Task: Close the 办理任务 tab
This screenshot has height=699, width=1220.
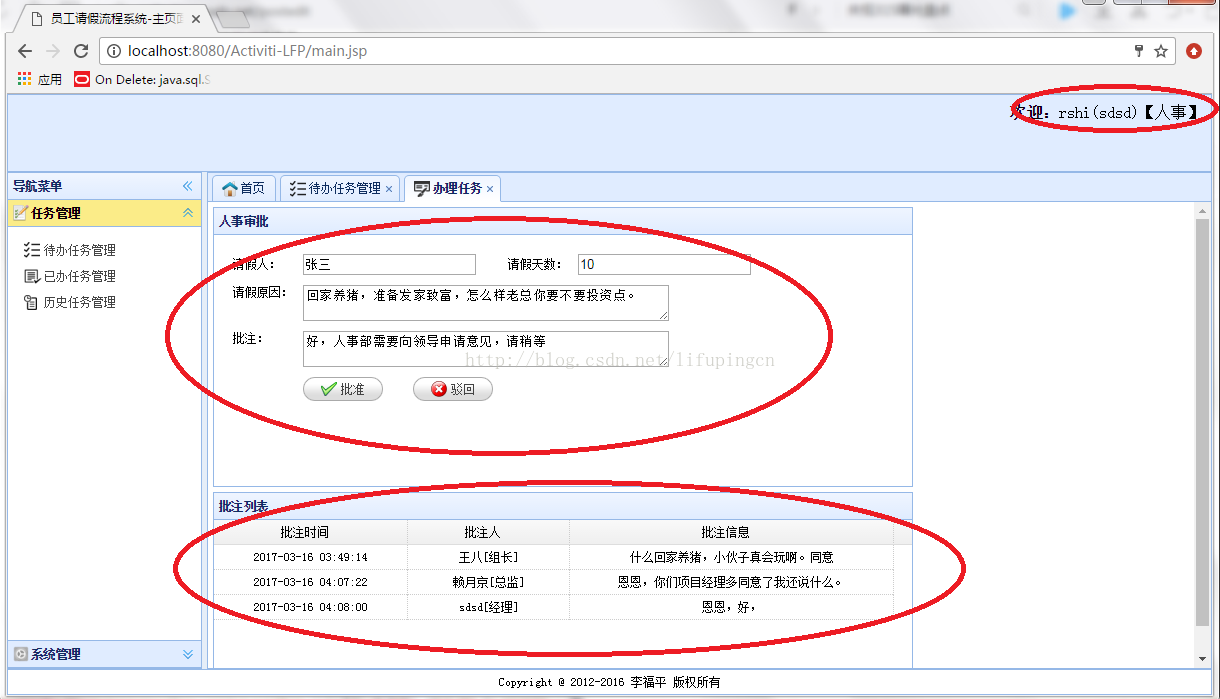Action: tap(490, 189)
